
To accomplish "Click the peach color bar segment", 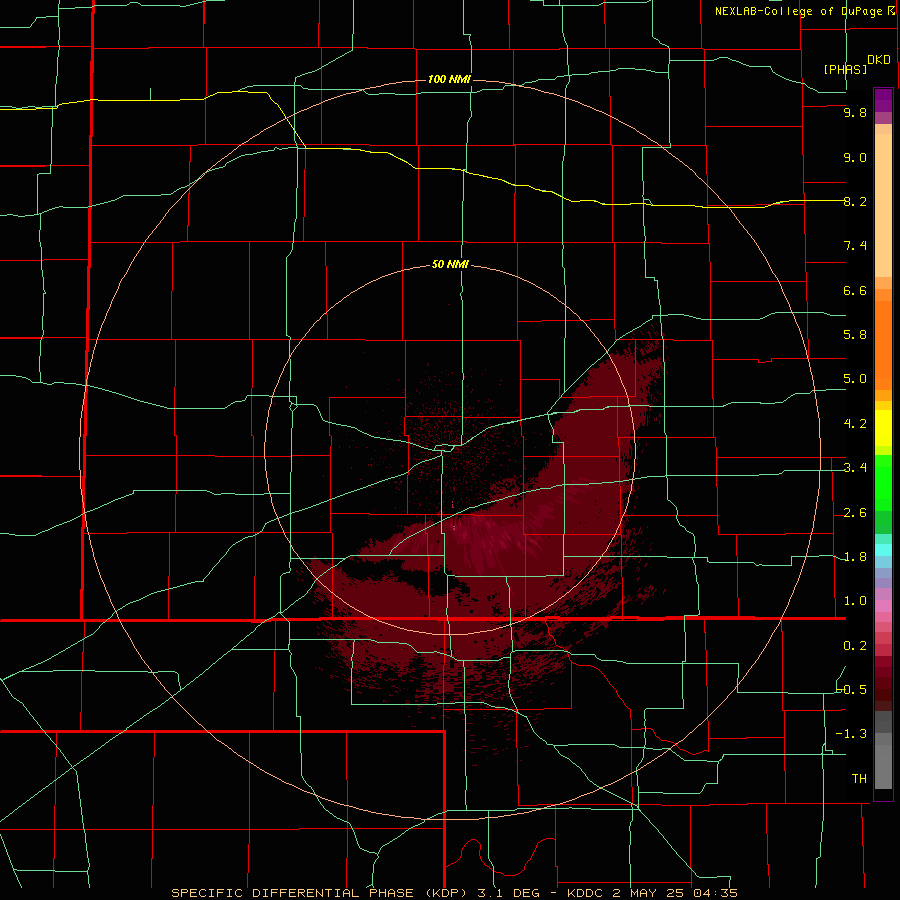I will point(883,205).
